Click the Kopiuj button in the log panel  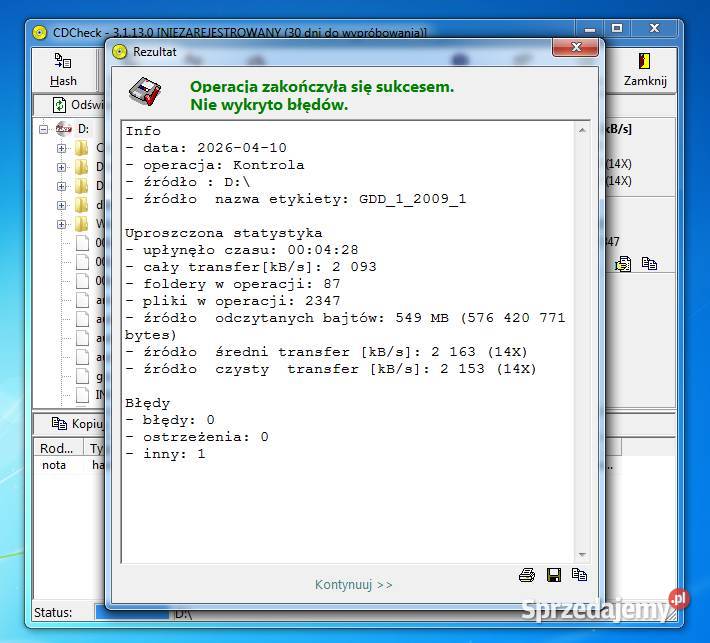77,423
